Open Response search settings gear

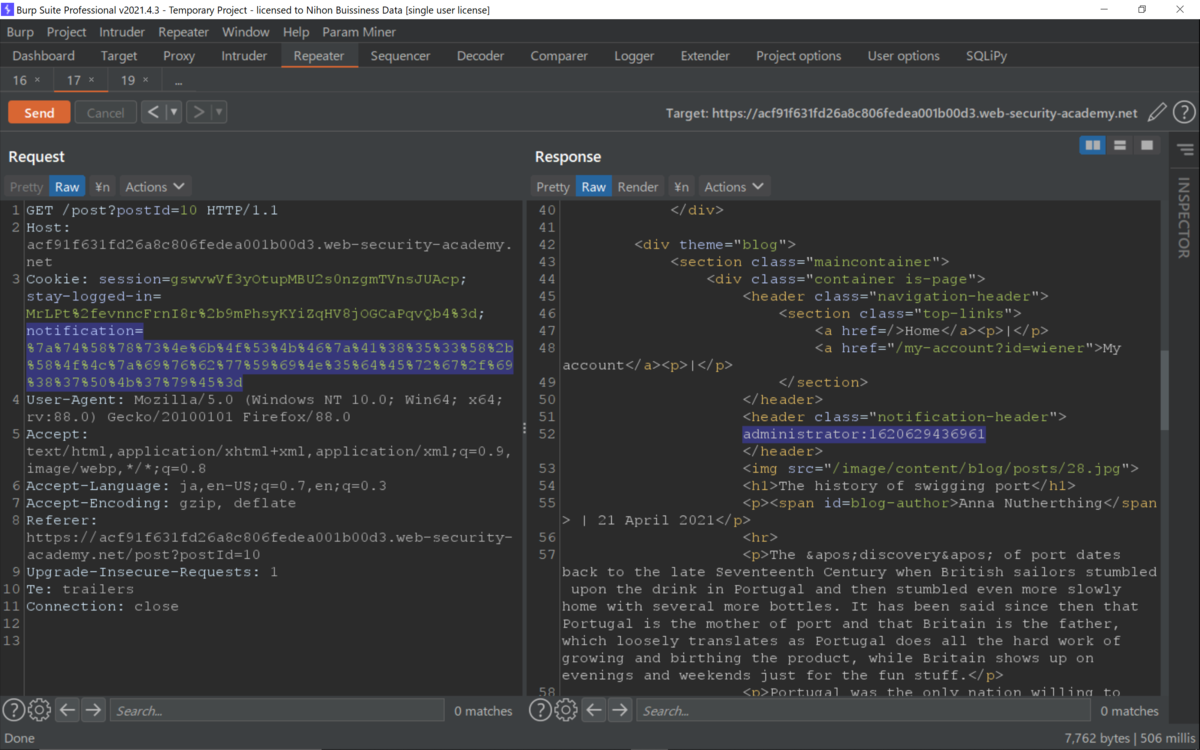point(566,710)
